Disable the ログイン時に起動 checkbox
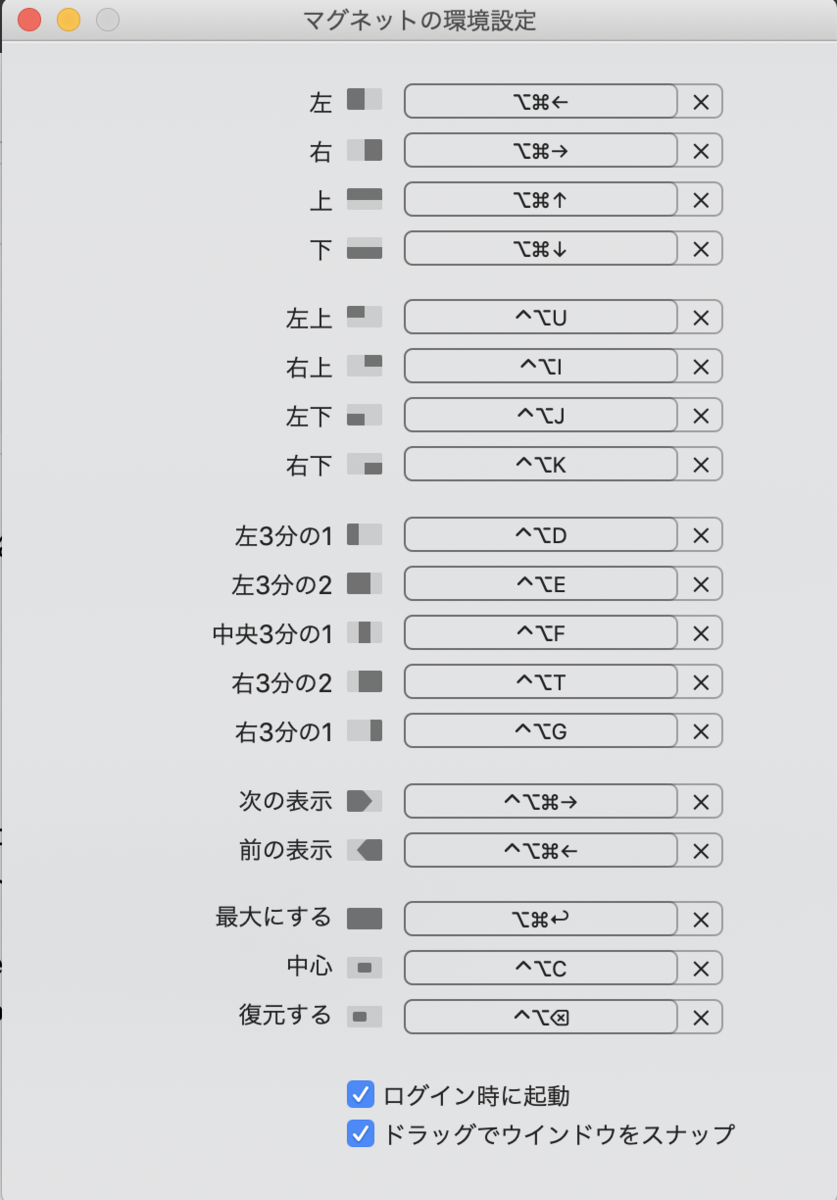The image size is (837, 1200). click(359, 1096)
